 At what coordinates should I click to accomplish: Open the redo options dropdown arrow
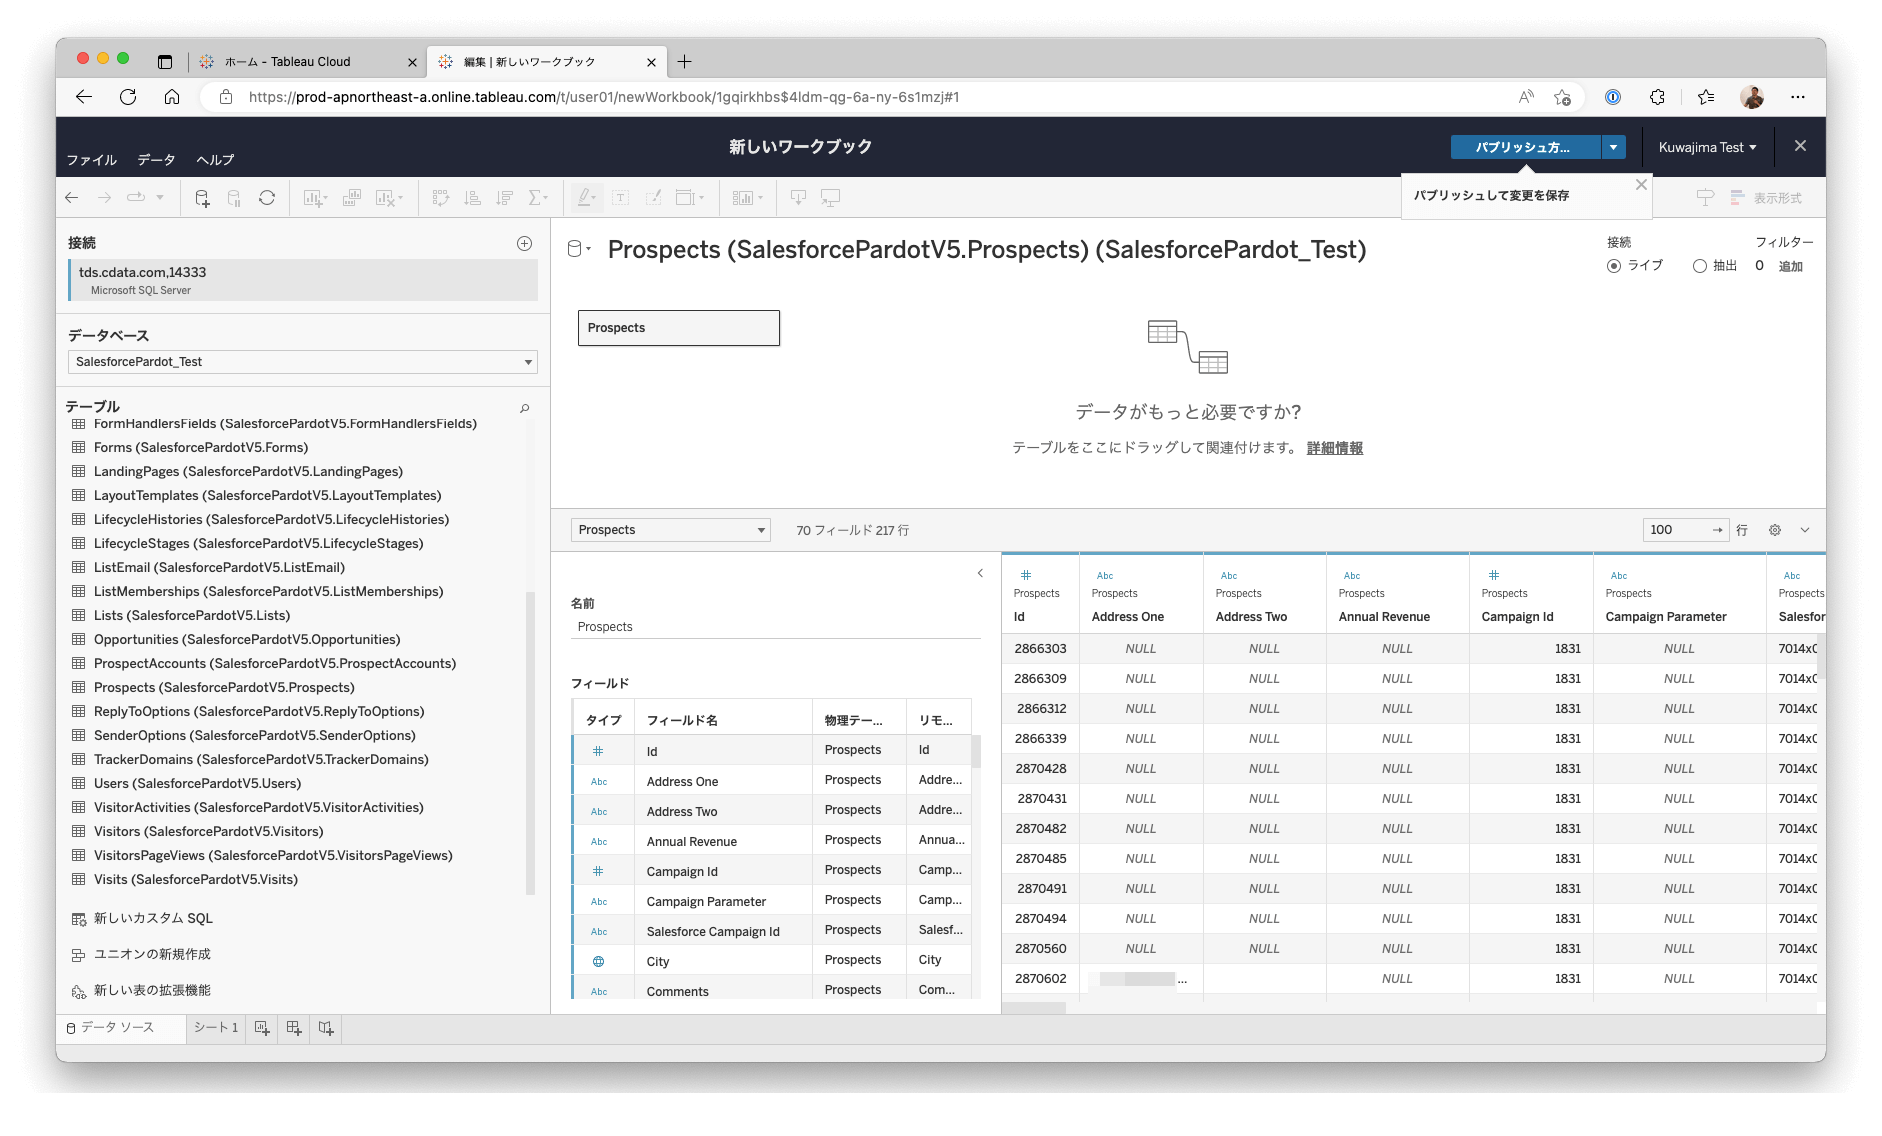[160, 198]
